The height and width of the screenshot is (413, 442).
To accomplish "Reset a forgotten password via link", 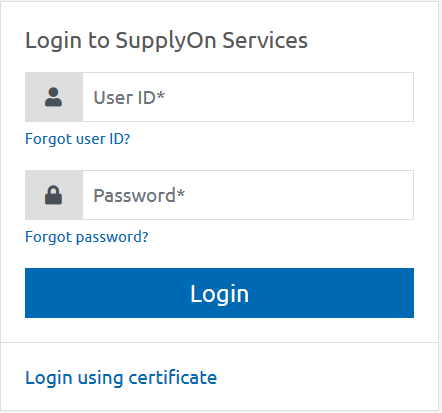I will 87,237.
